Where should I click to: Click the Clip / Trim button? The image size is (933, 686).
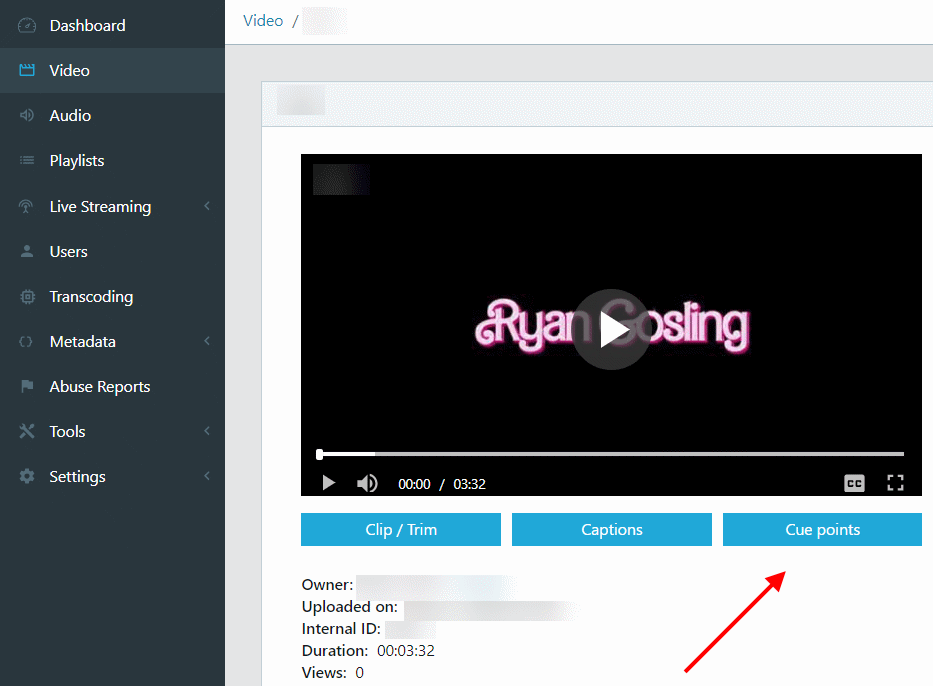click(401, 530)
